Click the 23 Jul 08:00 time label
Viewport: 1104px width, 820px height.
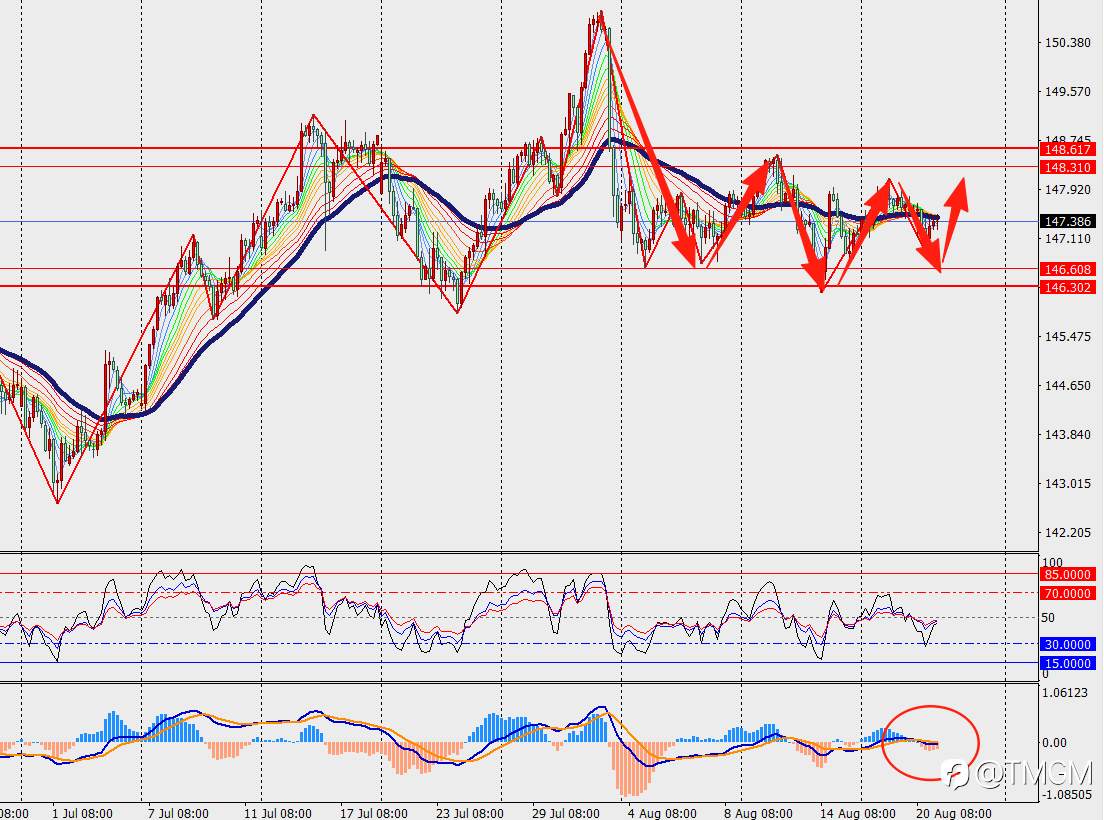pyautogui.click(x=470, y=814)
